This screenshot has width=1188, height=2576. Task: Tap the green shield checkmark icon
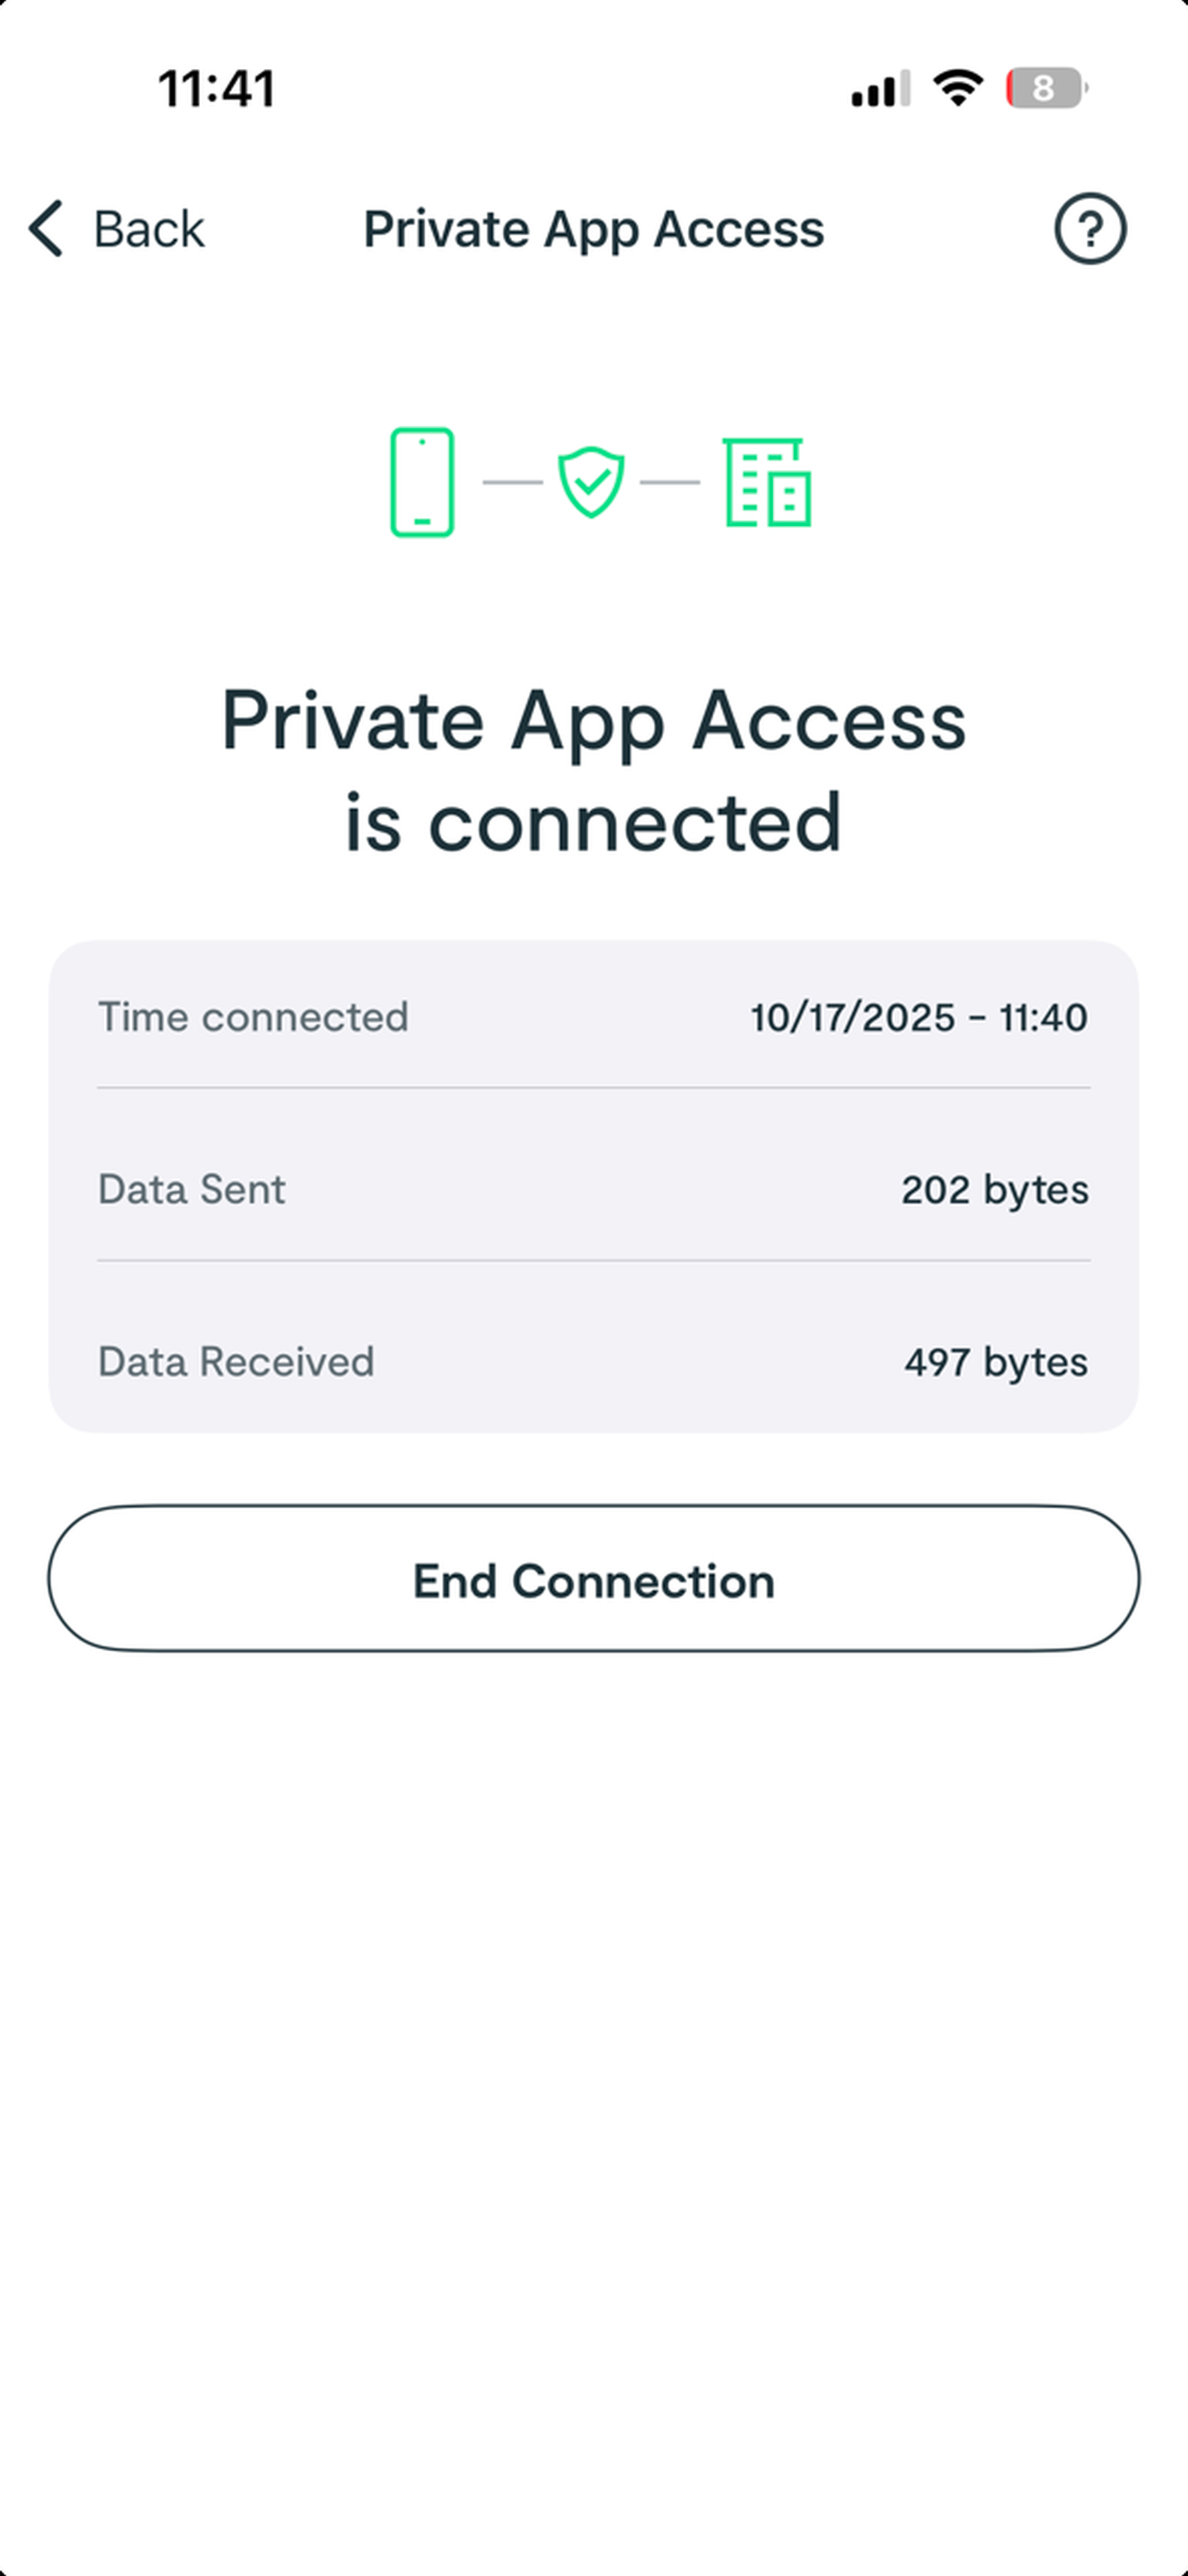click(591, 482)
